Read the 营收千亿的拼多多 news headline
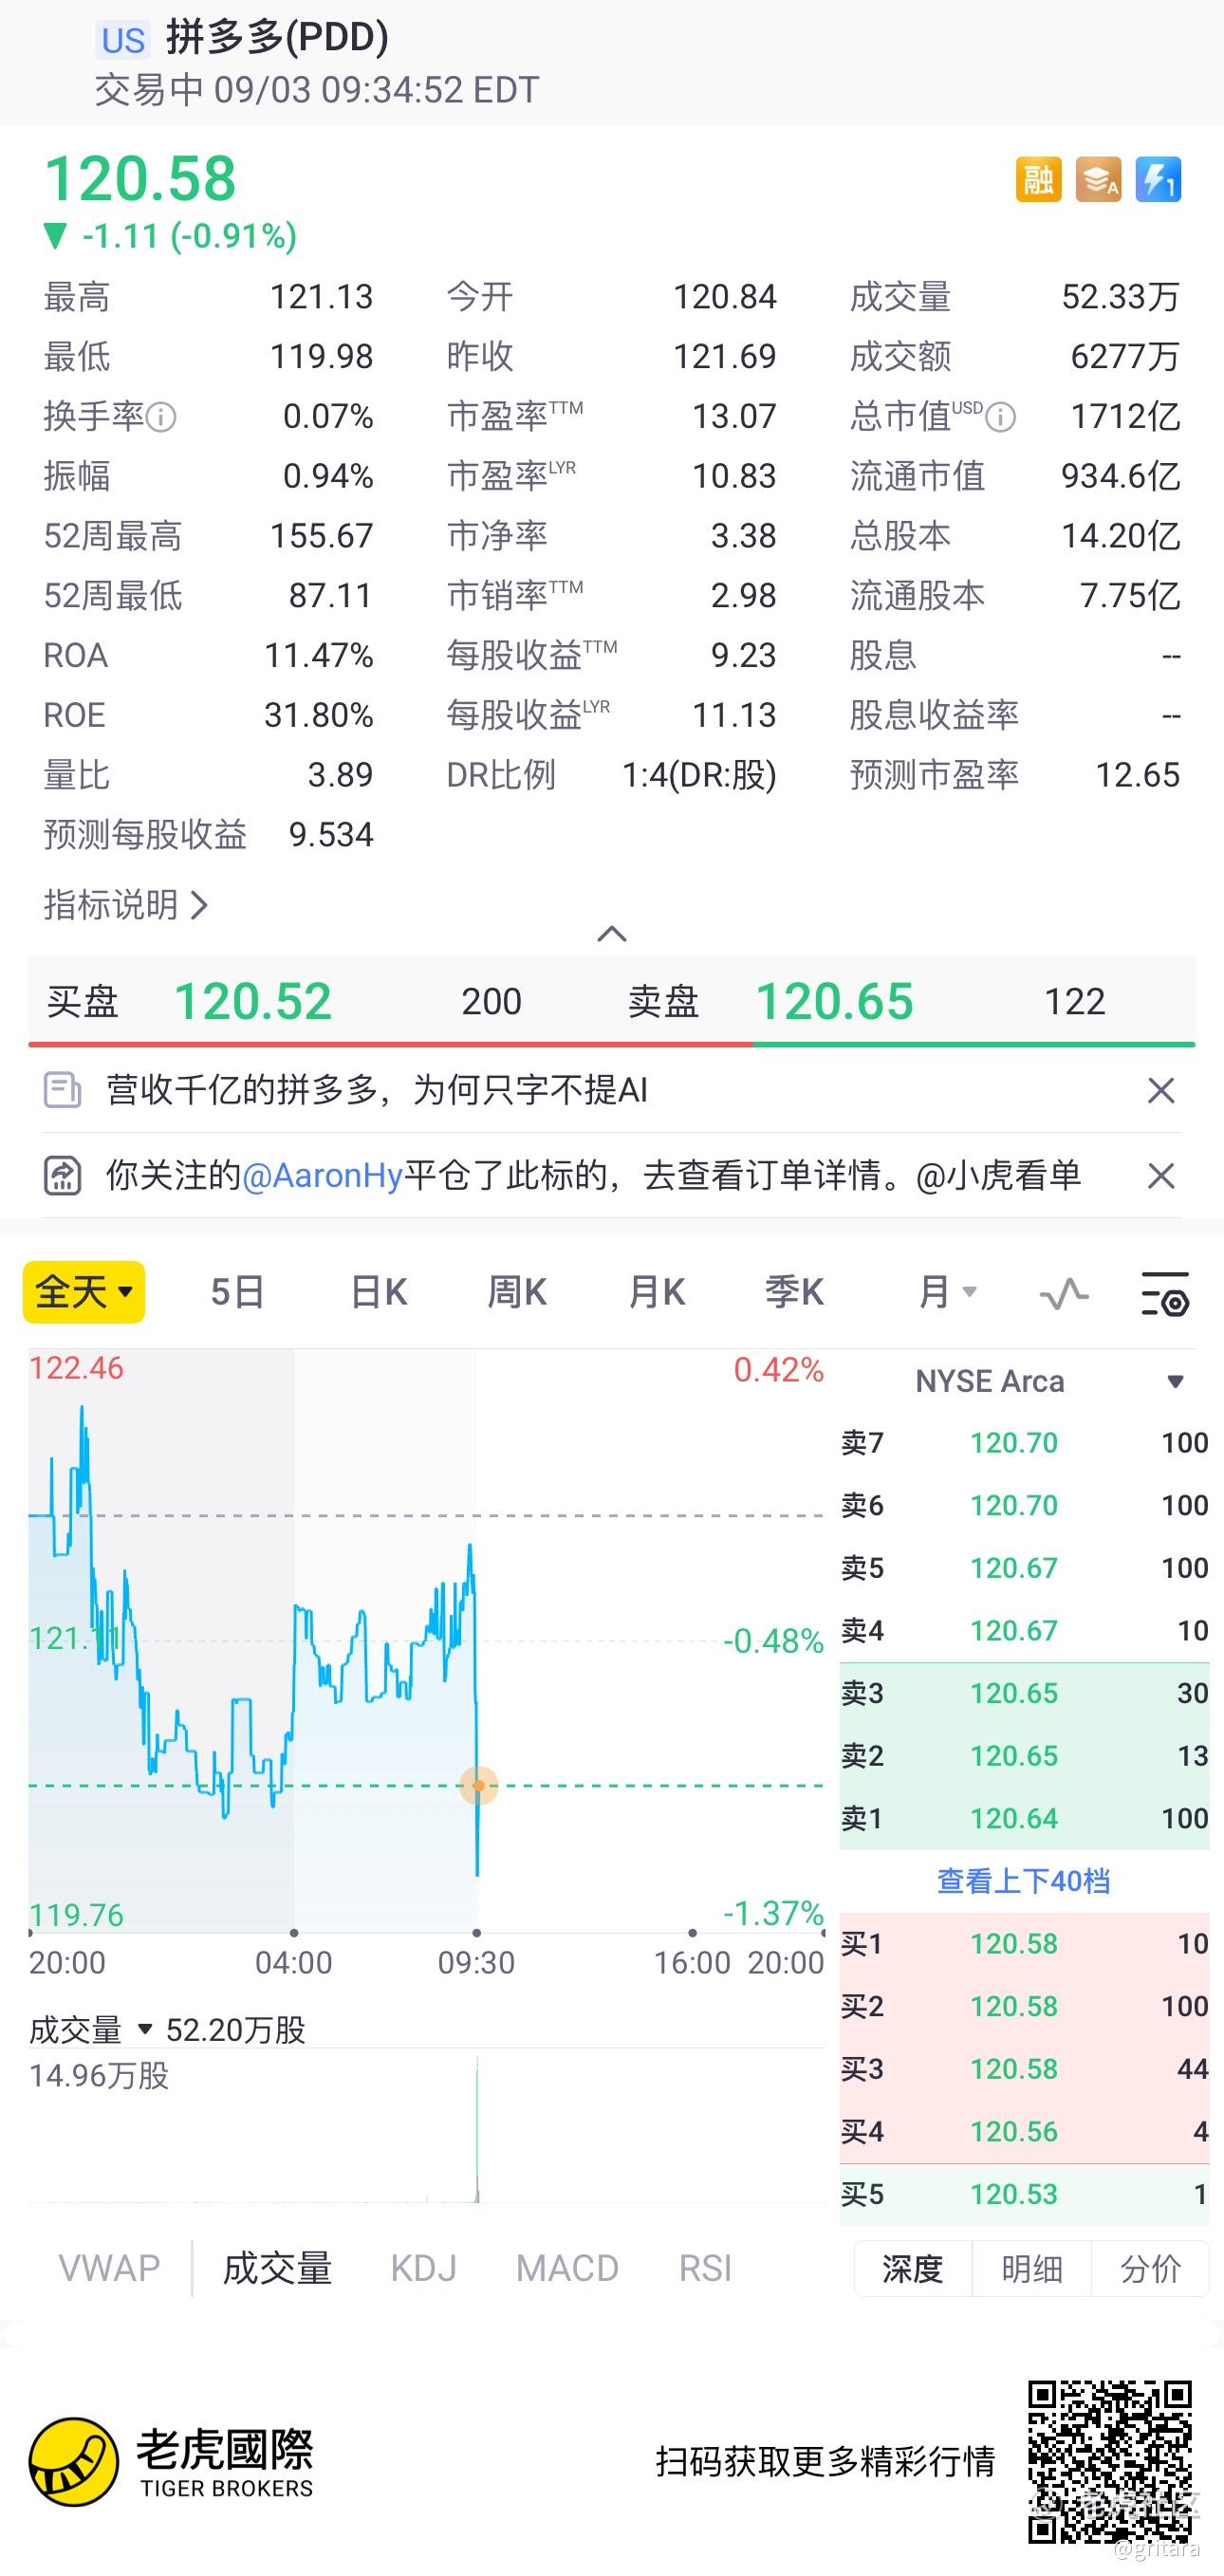The image size is (1224, 2576). [x=377, y=1089]
